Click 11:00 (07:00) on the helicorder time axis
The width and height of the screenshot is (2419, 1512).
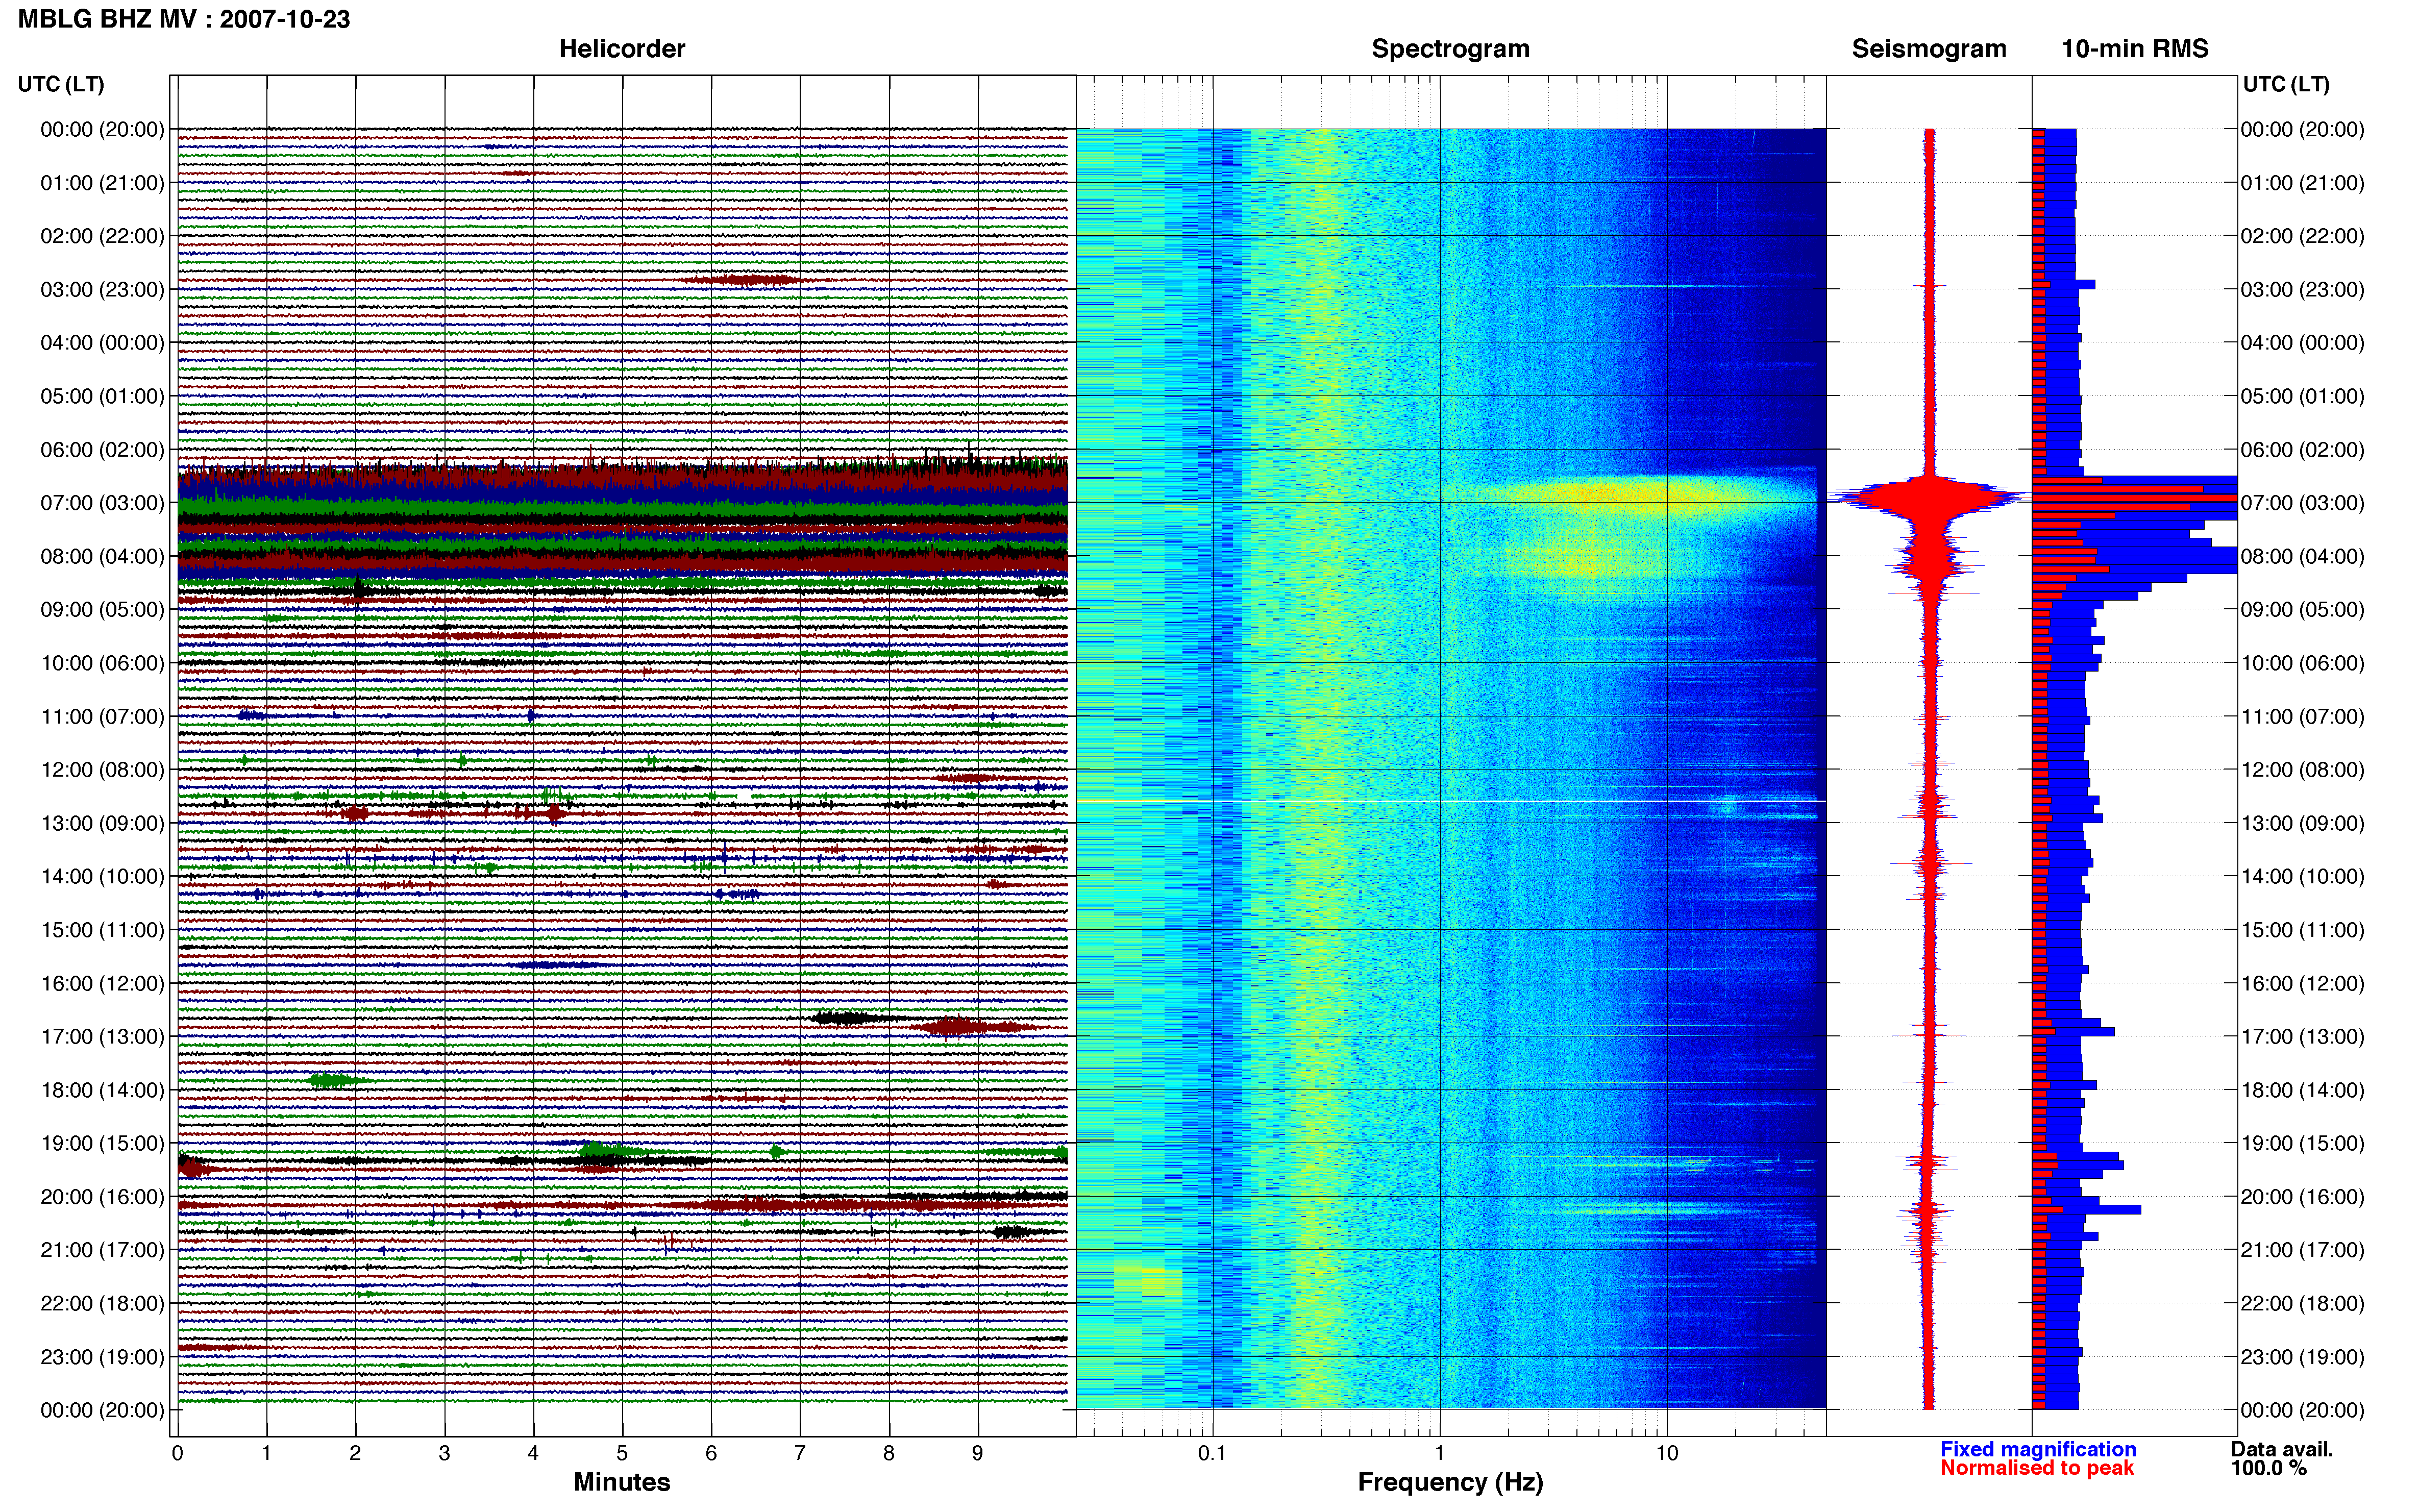102,717
